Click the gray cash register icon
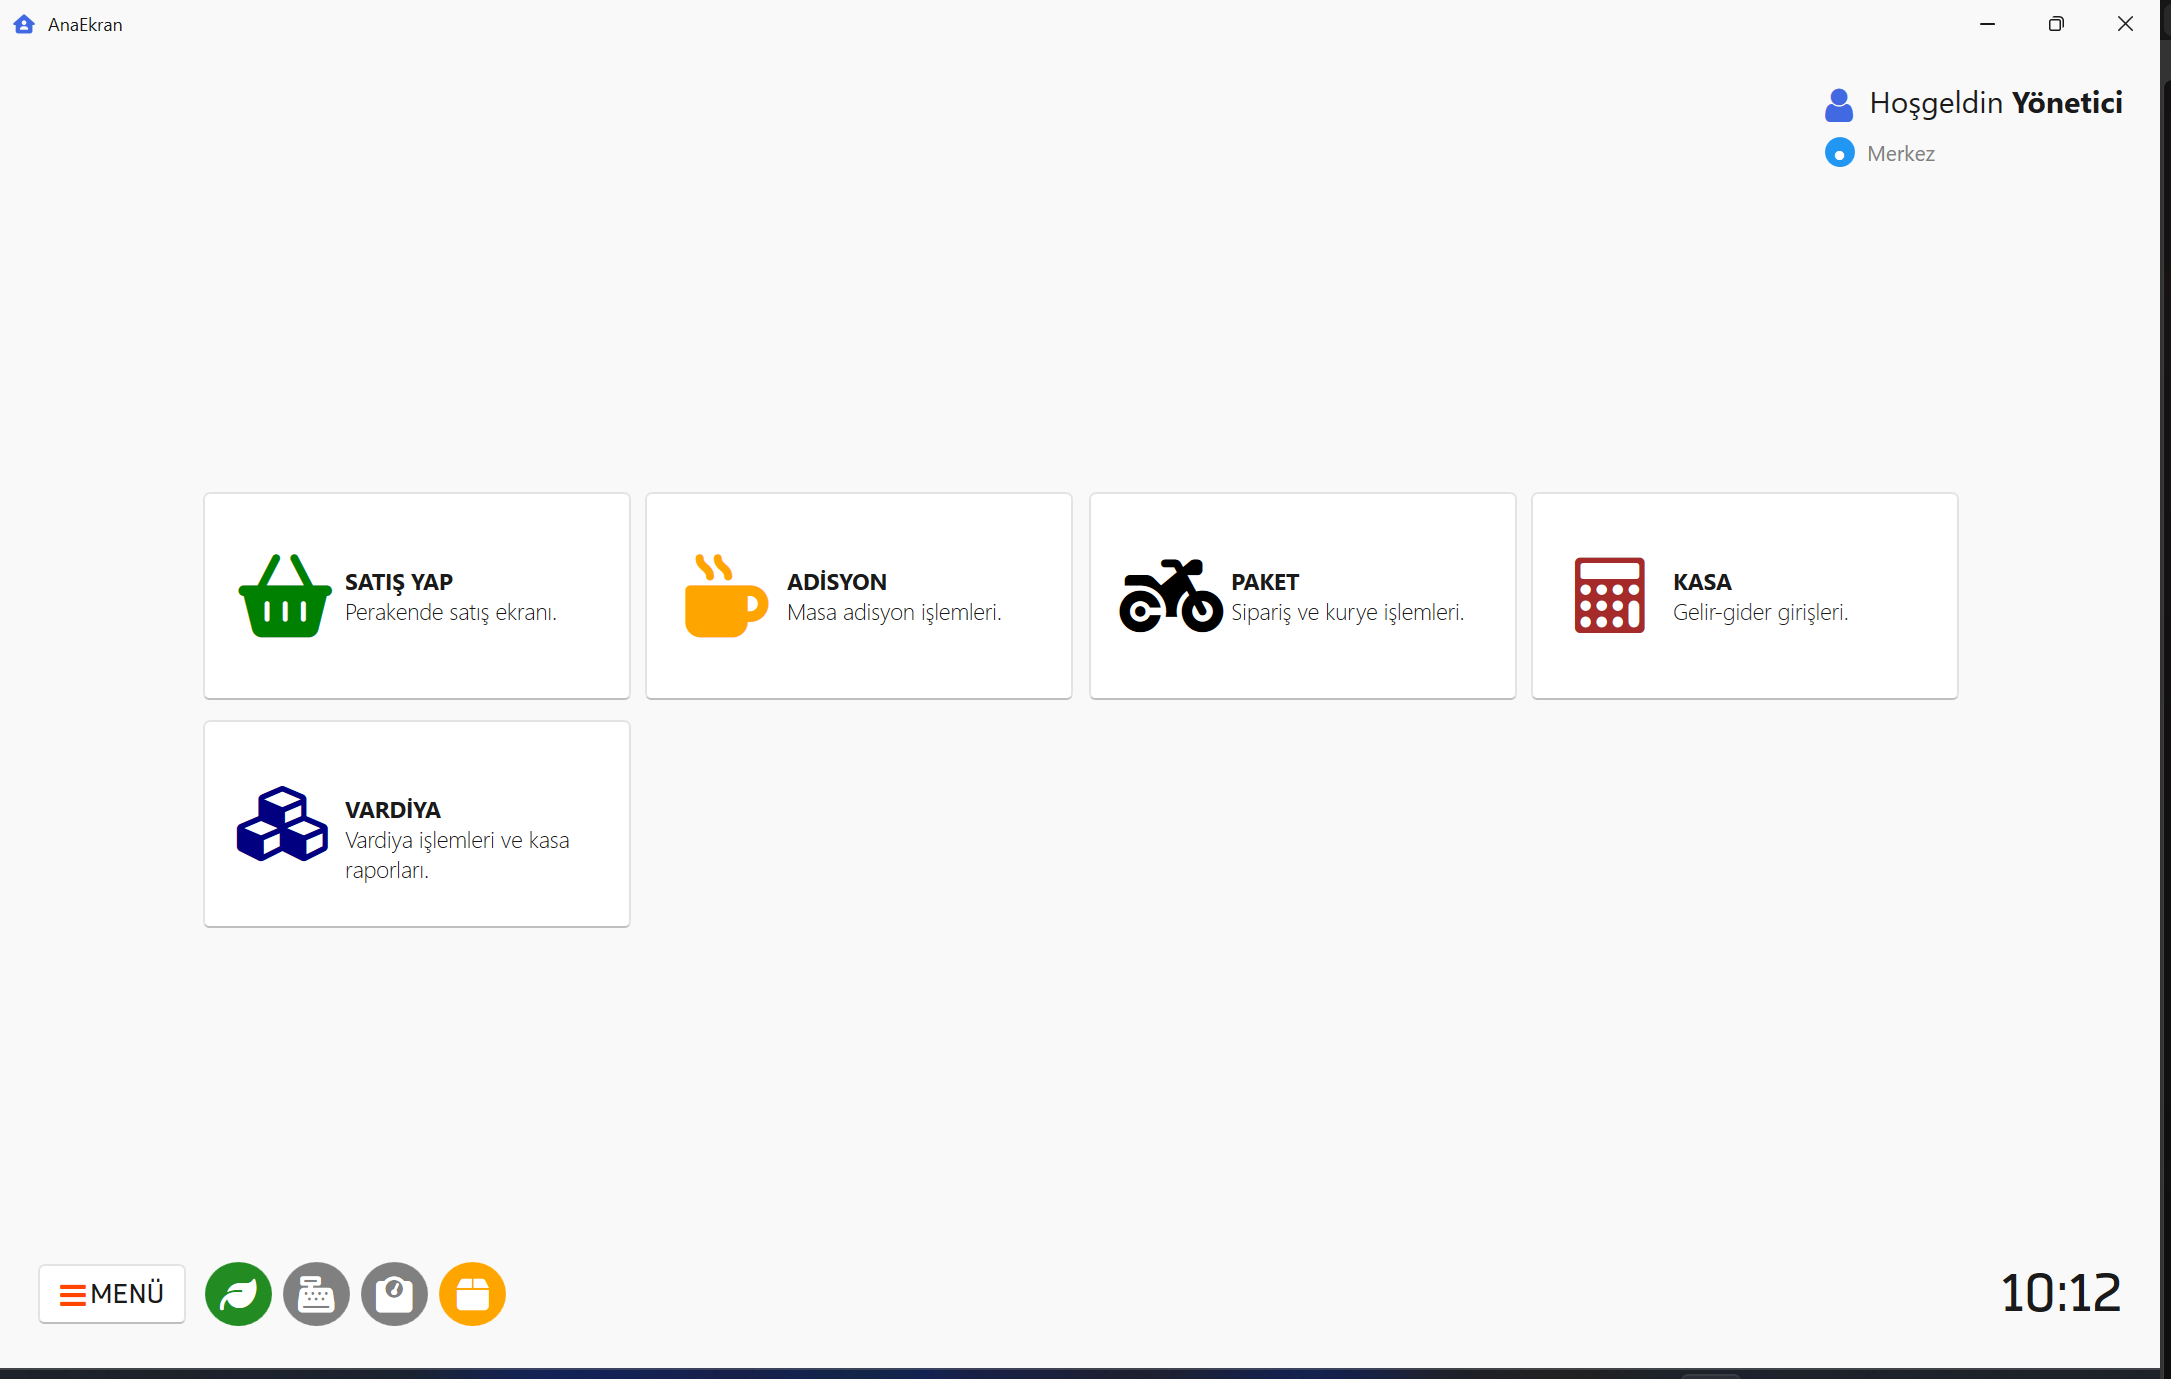2171x1379 pixels. (x=316, y=1294)
